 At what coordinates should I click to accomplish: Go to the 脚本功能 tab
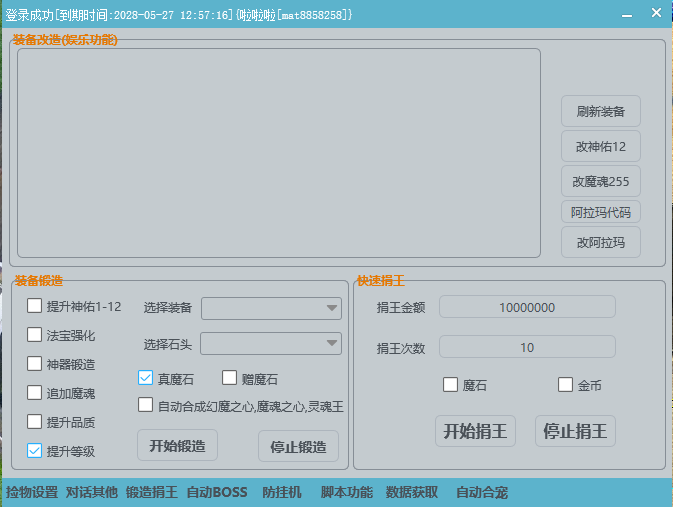coord(346,492)
